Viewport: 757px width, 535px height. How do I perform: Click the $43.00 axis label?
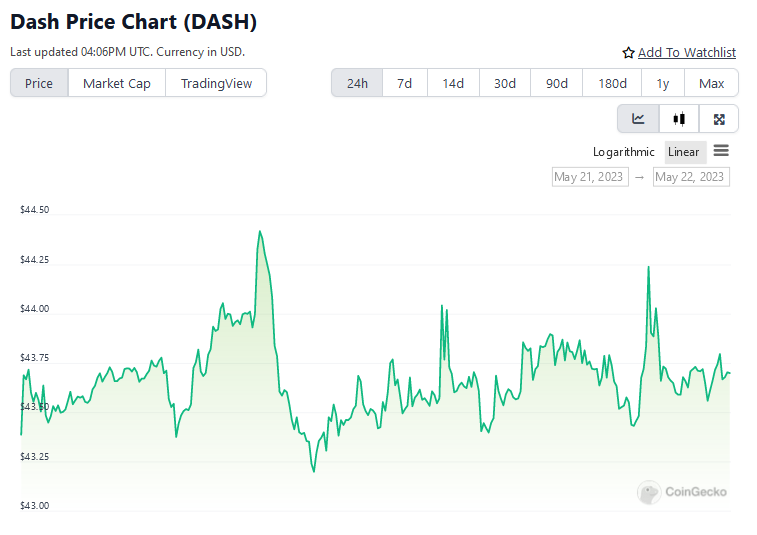click(34, 506)
